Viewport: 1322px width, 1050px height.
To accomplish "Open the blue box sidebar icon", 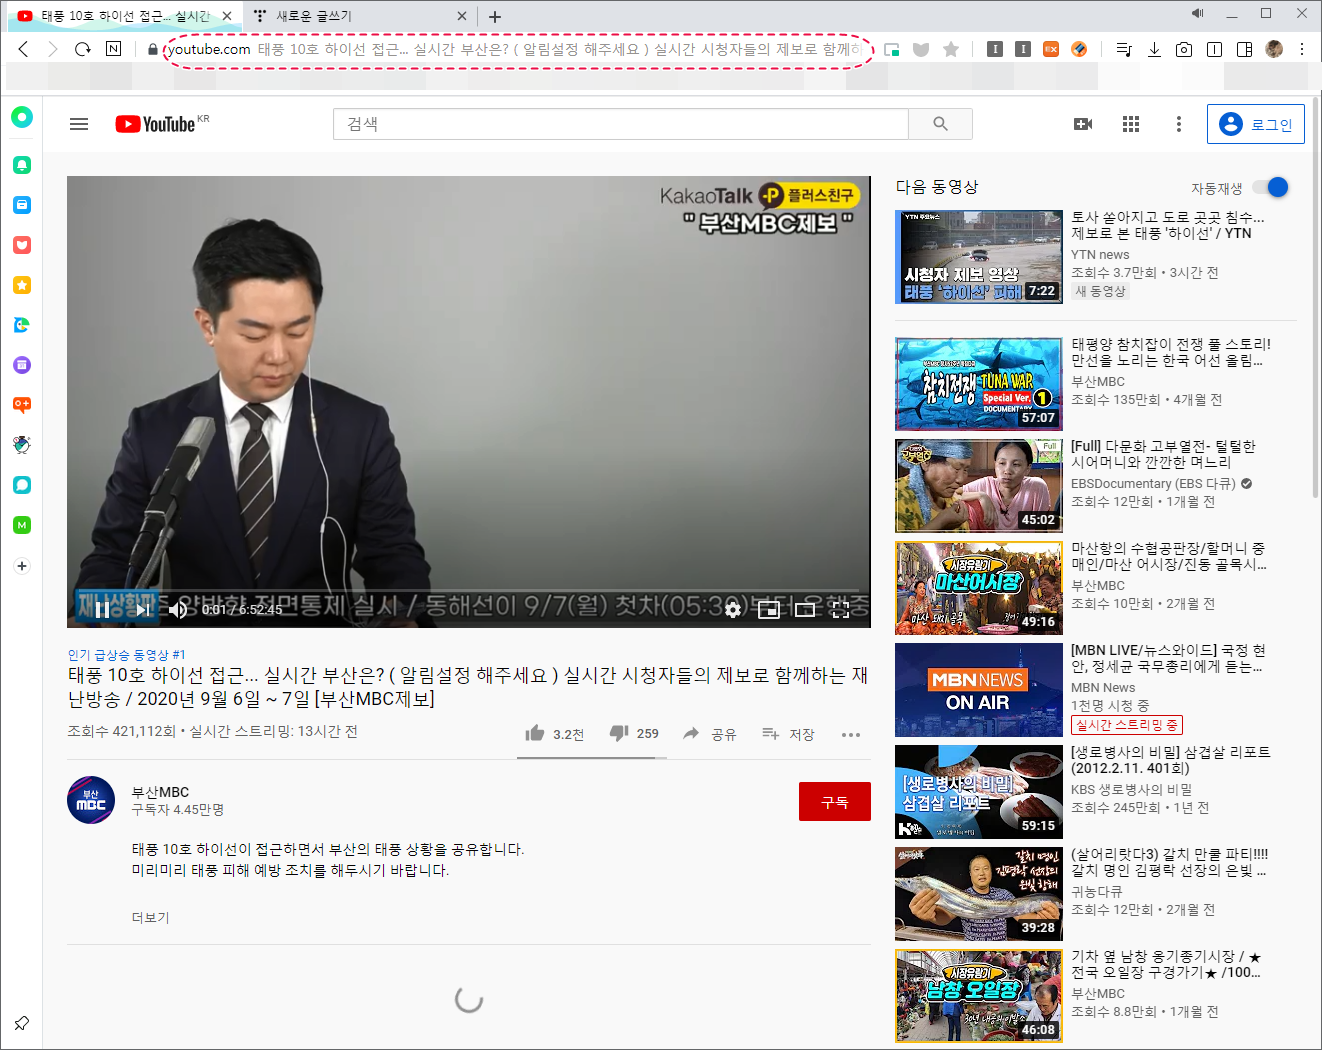I will tap(22, 205).
